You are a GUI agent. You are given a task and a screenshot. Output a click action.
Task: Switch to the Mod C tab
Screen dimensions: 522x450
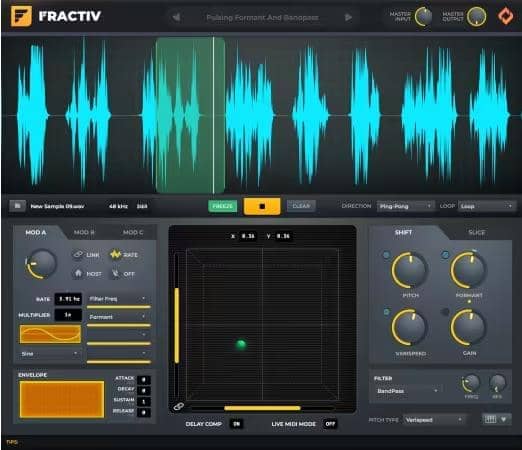(x=133, y=232)
